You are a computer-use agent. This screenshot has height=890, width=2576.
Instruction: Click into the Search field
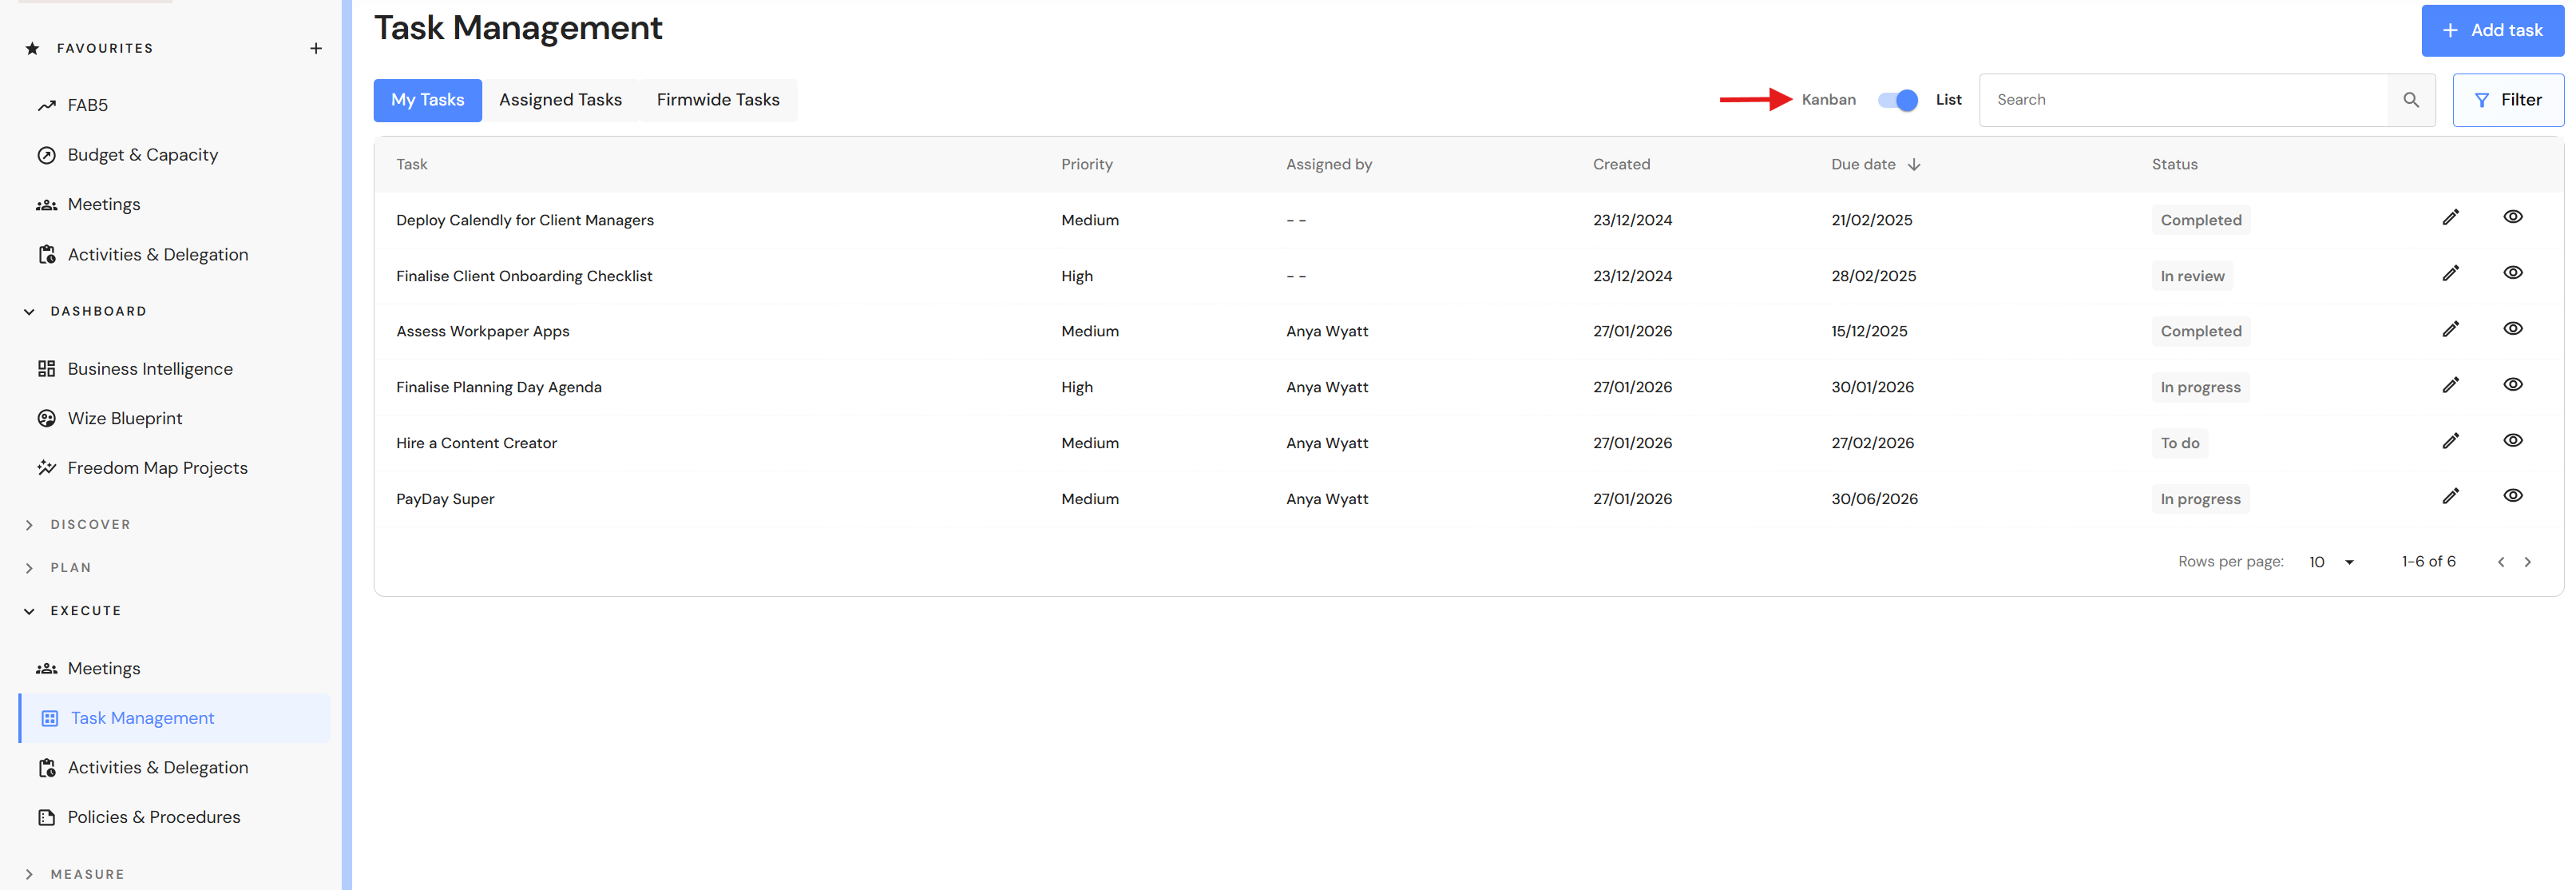click(2180, 100)
